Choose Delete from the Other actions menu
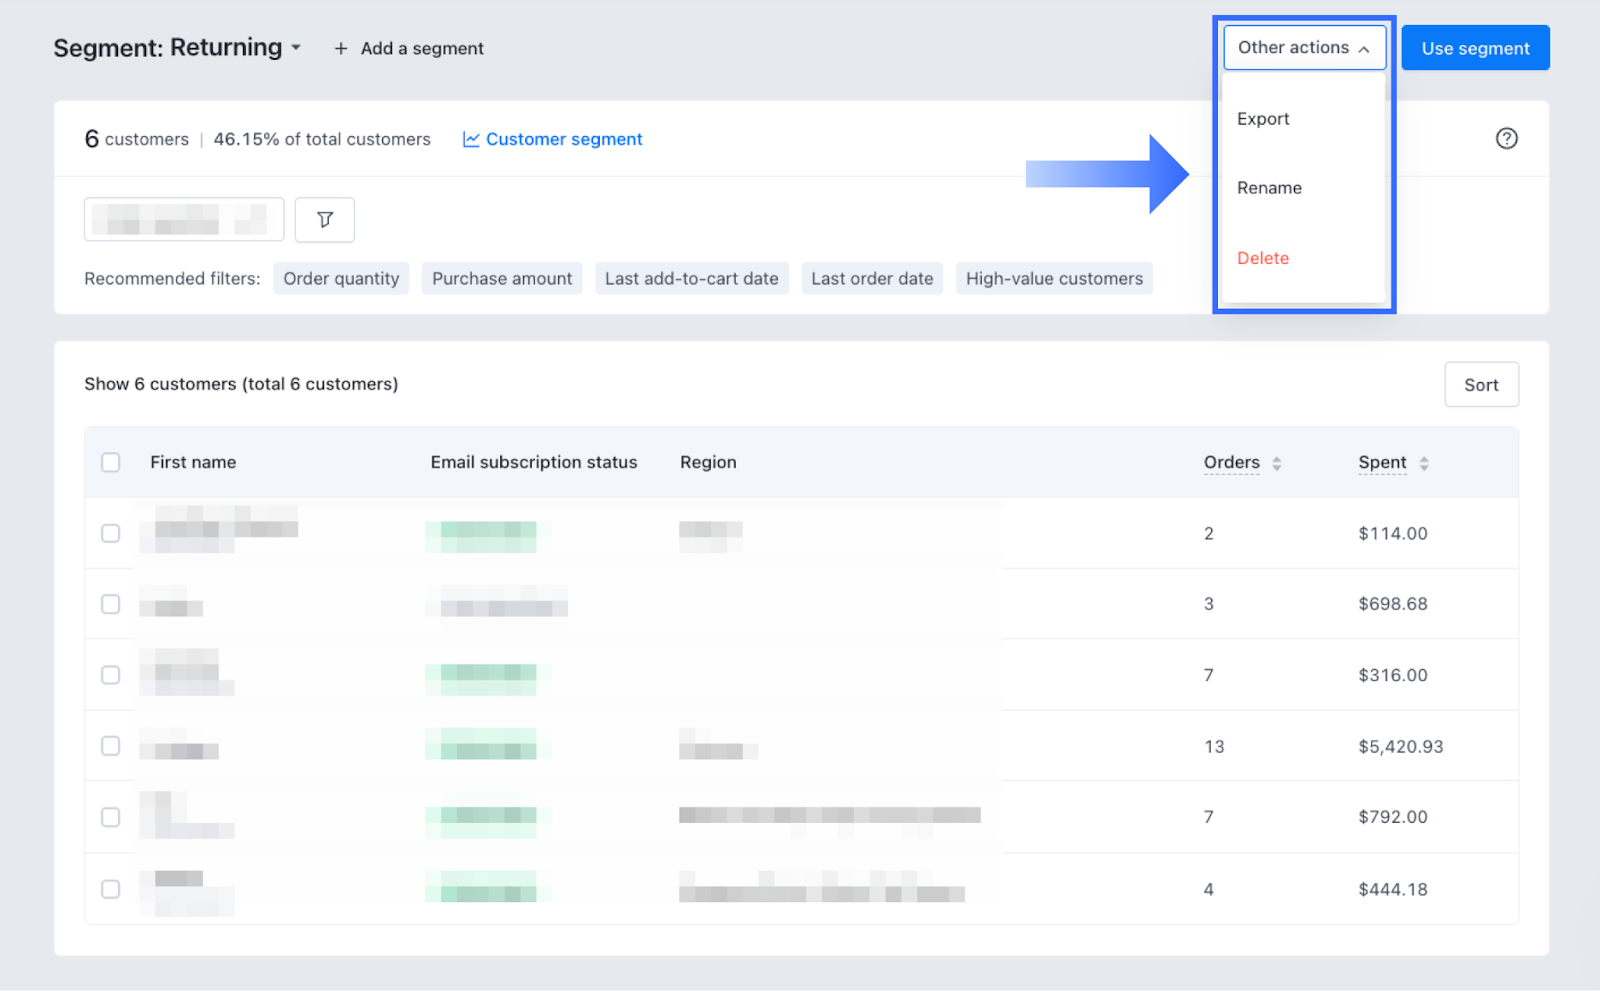 coord(1263,258)
